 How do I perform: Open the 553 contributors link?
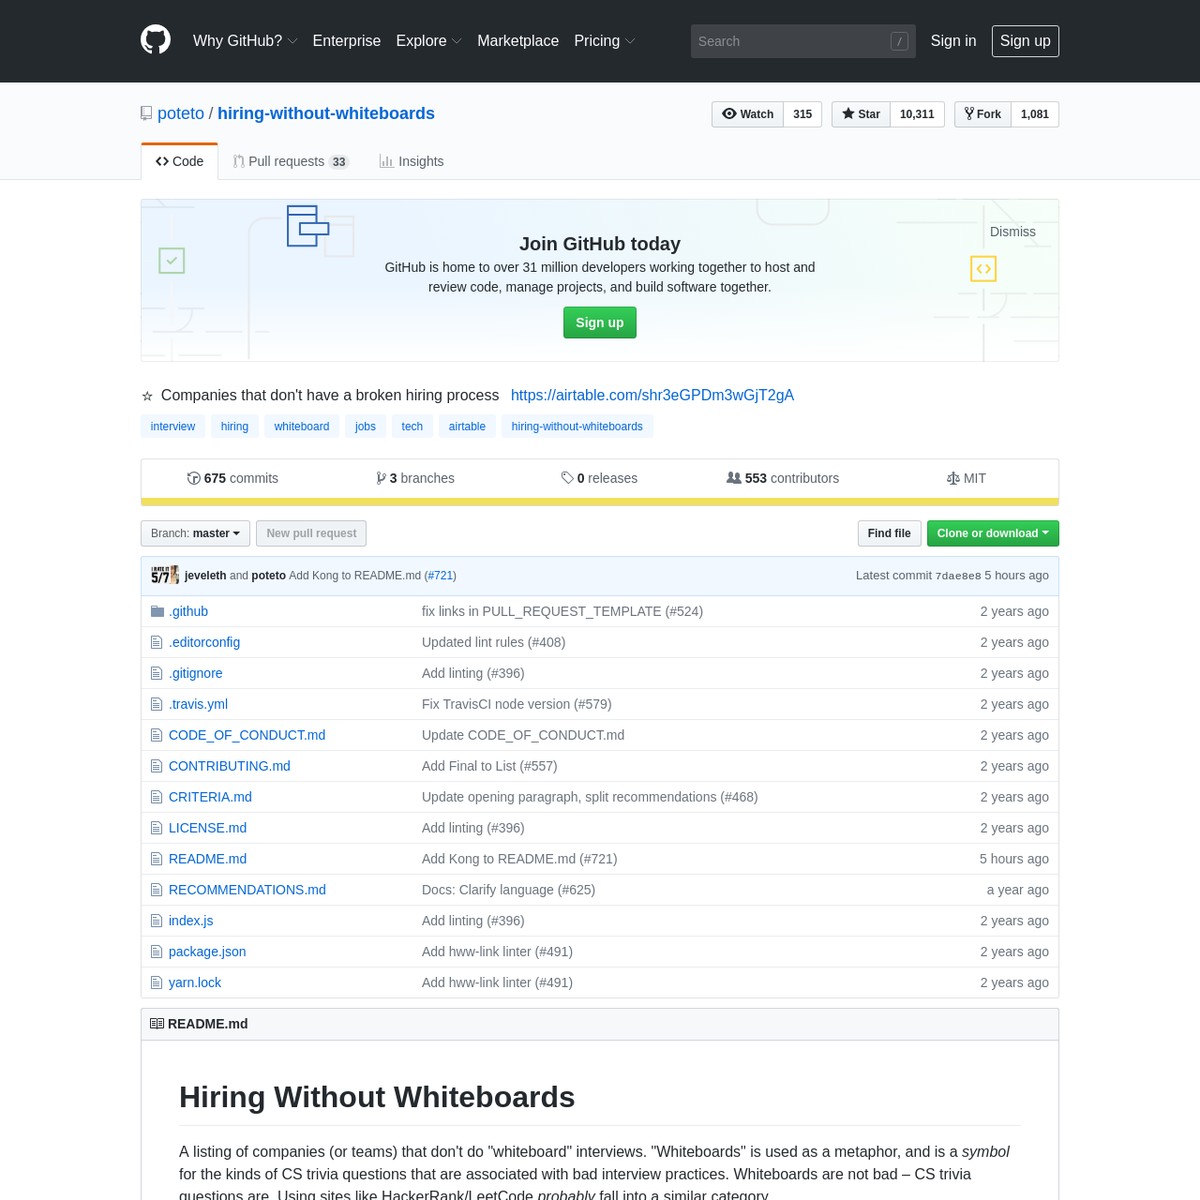[x=783, y=478]
